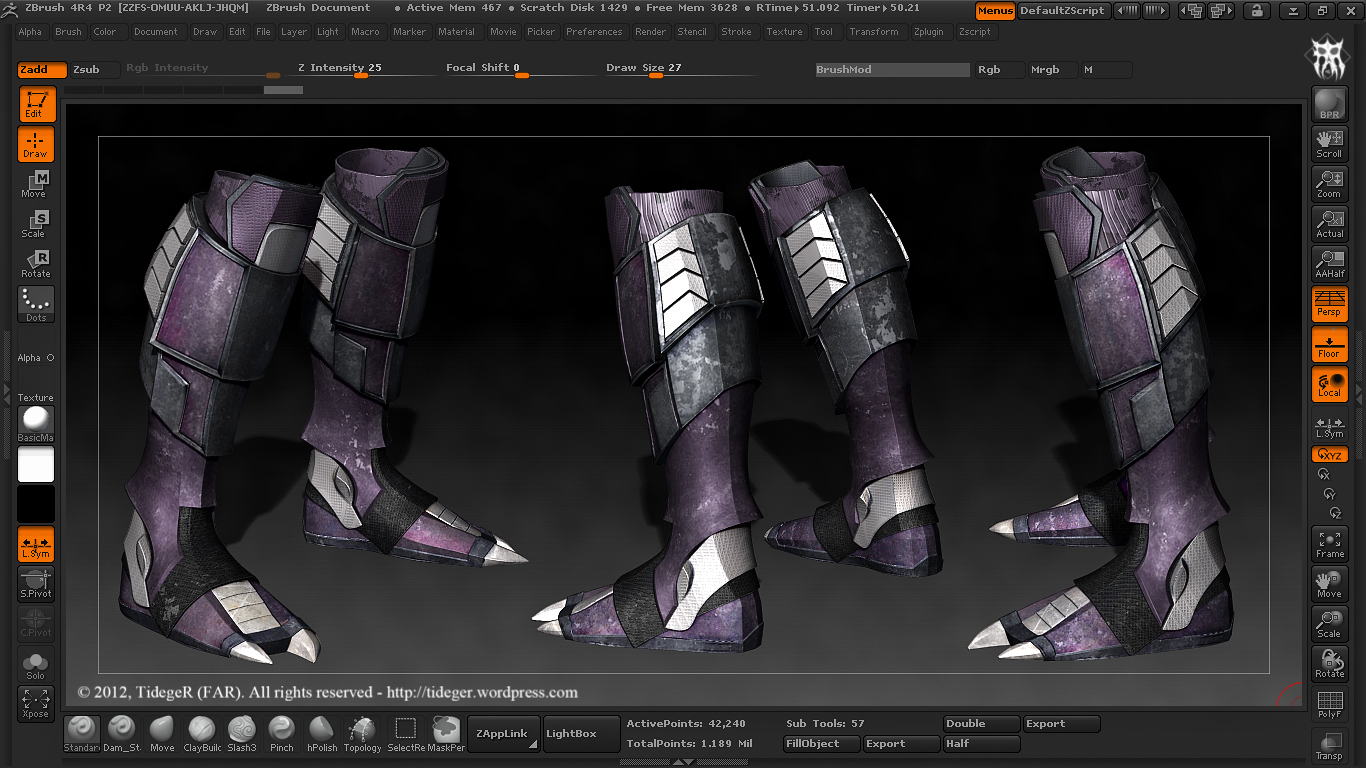Enable Mrgb mode
This screenshot has height=768, width=1366.
[1051, 70]
